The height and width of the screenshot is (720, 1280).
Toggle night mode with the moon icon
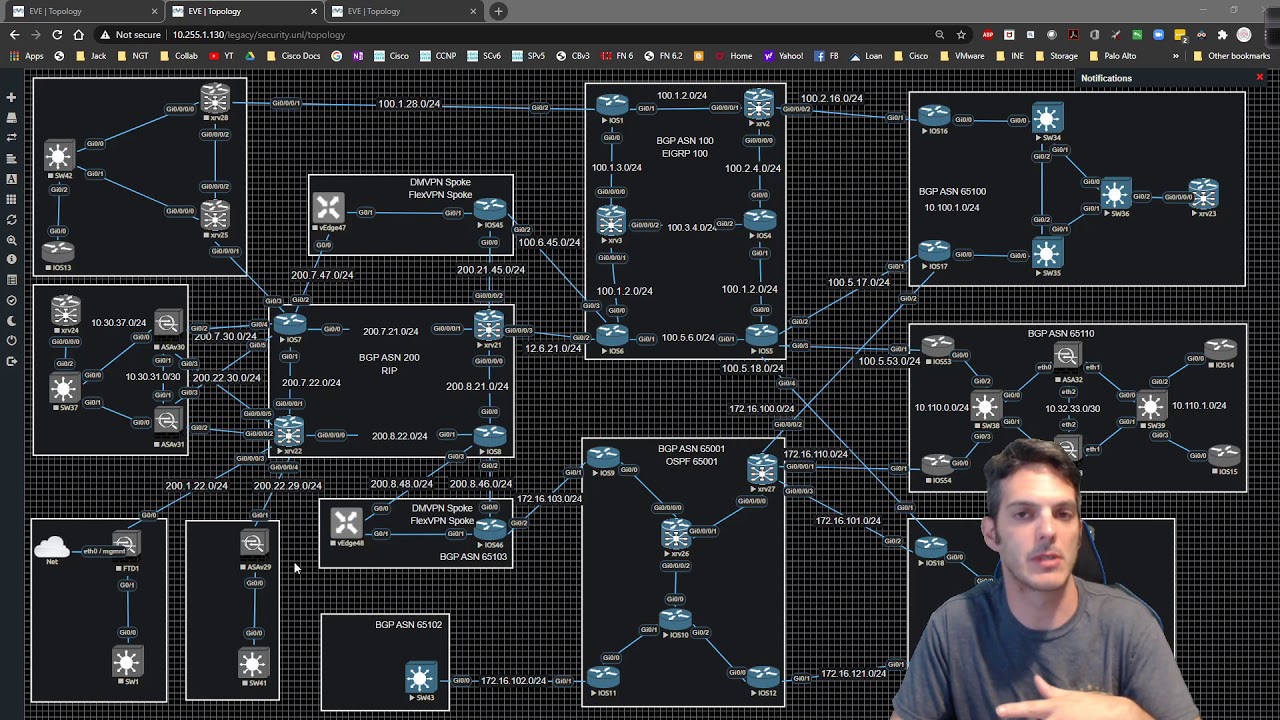click(11, 321)
